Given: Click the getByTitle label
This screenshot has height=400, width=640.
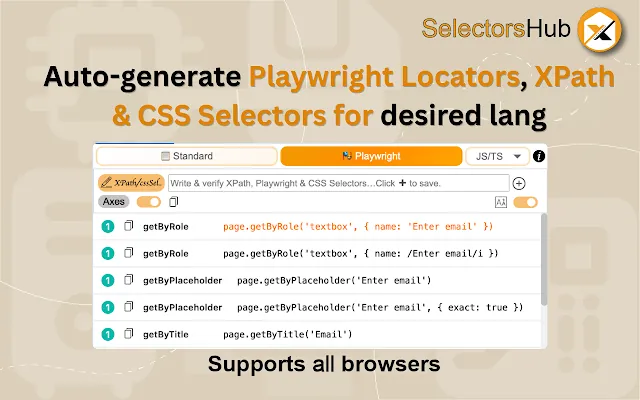Looking at the screenshot, I should point(166,335).
